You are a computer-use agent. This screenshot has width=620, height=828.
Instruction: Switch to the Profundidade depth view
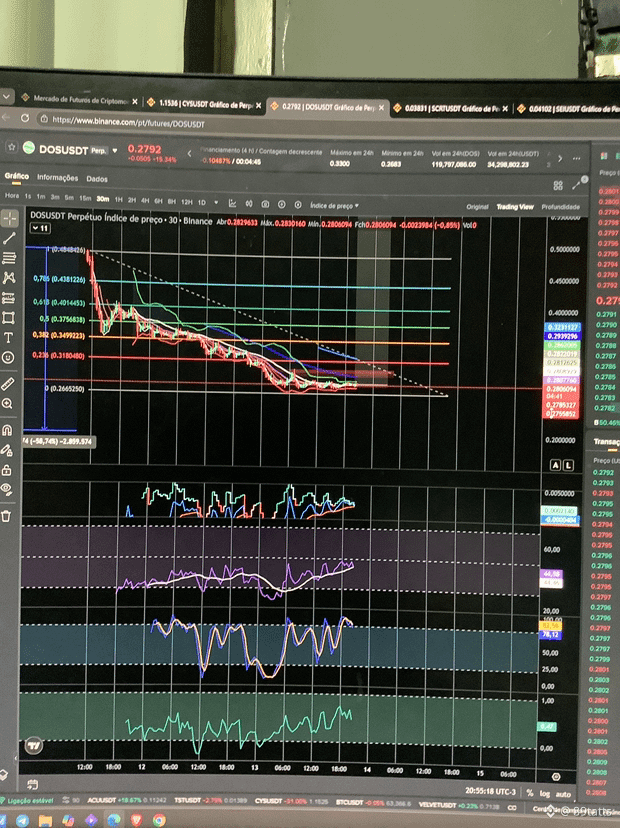coord(560,207)
